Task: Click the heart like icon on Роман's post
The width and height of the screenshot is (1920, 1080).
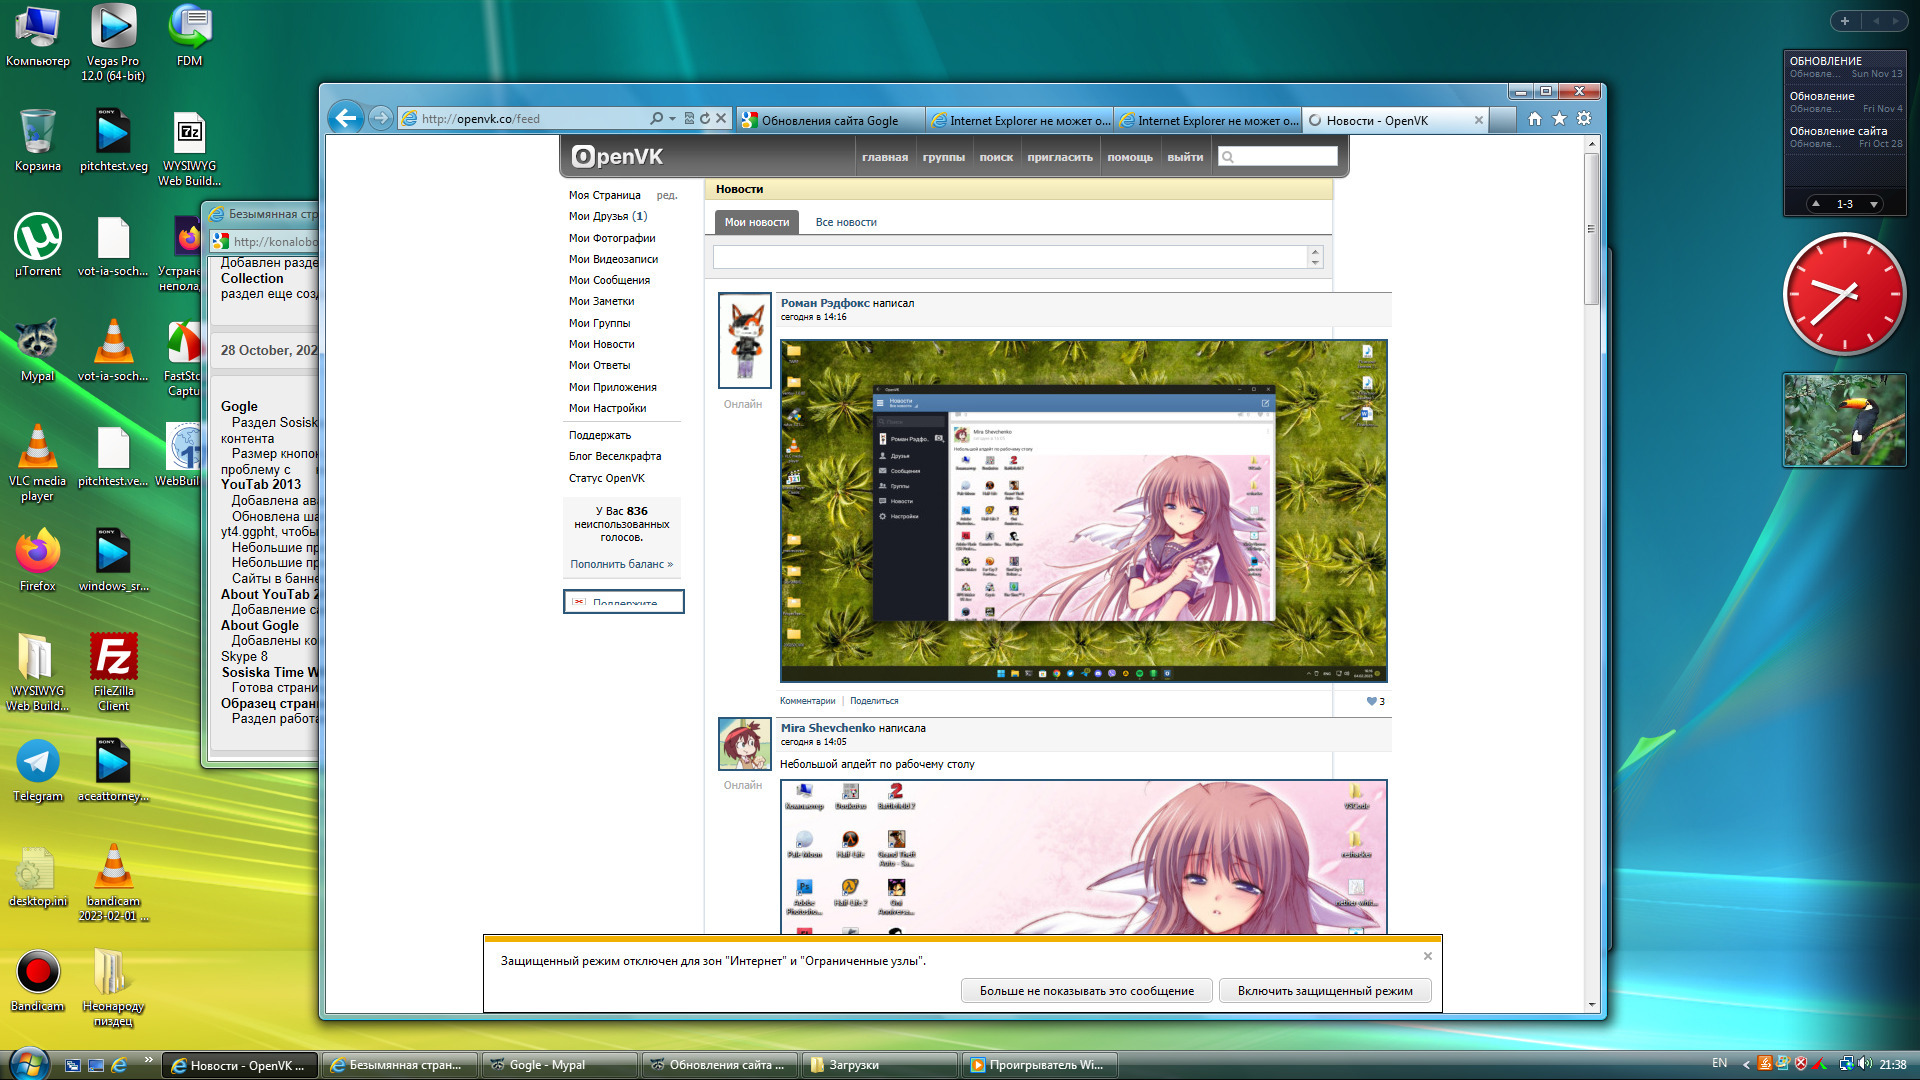Action: click(1371, 701)
